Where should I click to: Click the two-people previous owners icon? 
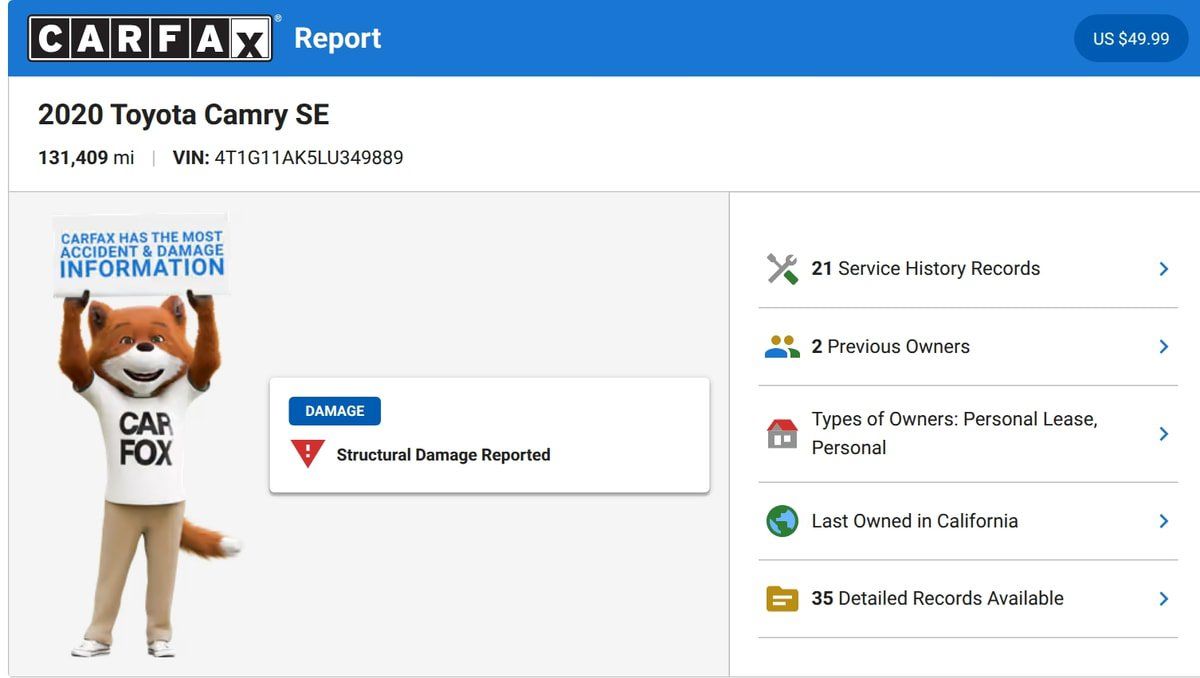click(x=782, y=347)
